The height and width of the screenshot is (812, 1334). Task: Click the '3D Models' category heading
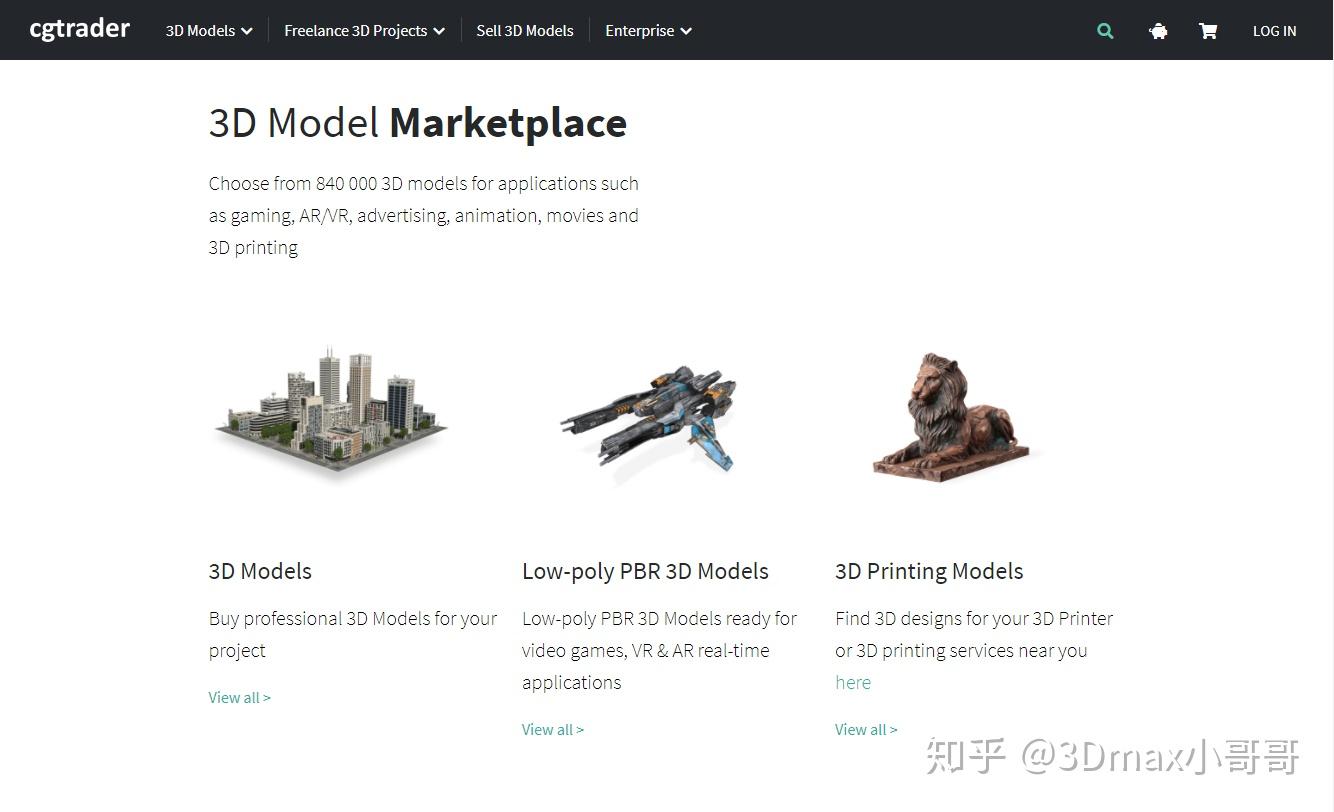[x=260, y=571]
